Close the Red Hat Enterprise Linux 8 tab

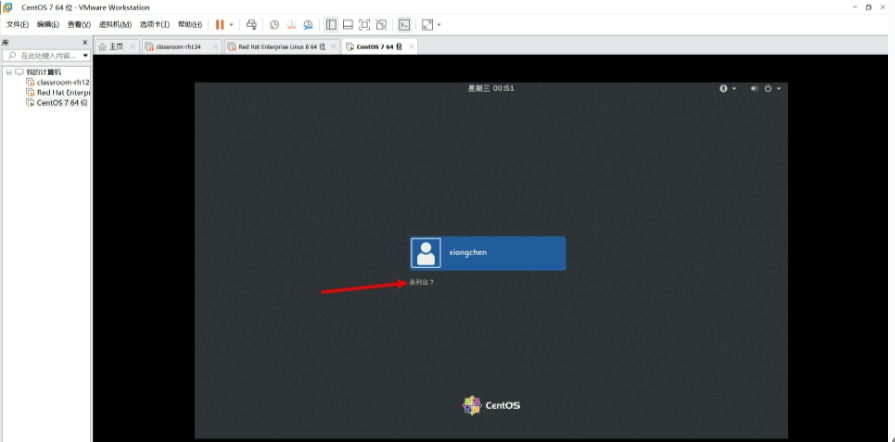(x=333, y=47)
